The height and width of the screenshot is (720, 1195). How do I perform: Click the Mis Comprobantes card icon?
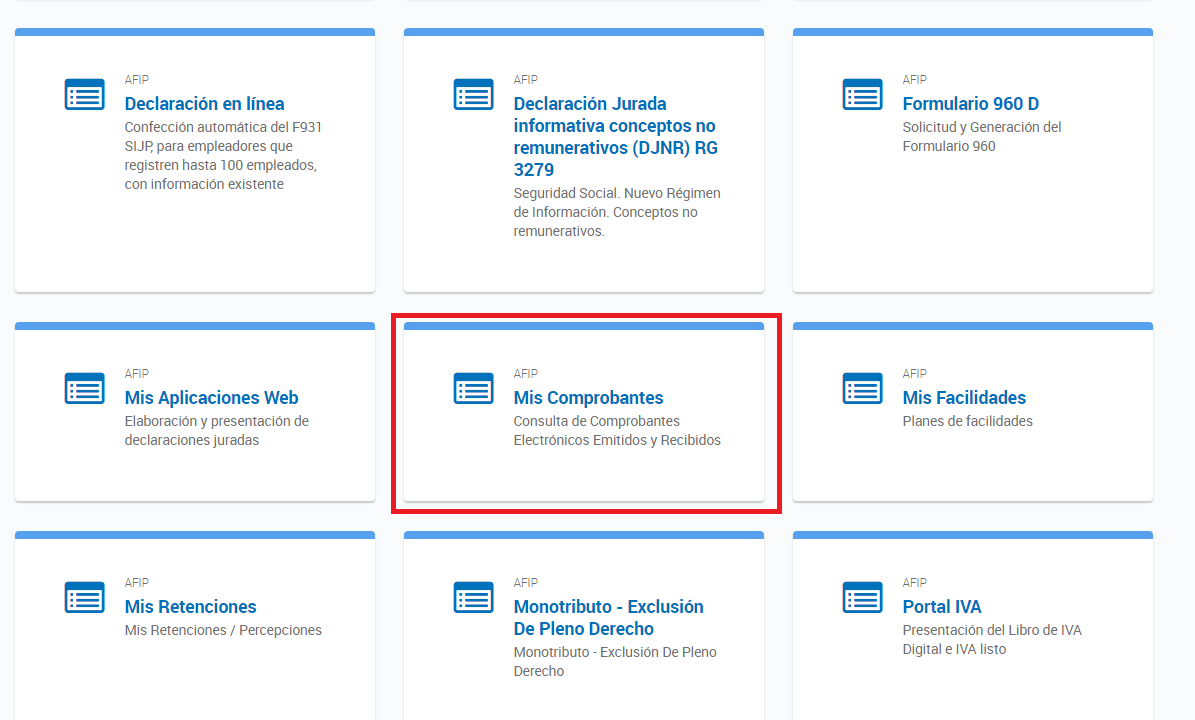pos(473,389)
